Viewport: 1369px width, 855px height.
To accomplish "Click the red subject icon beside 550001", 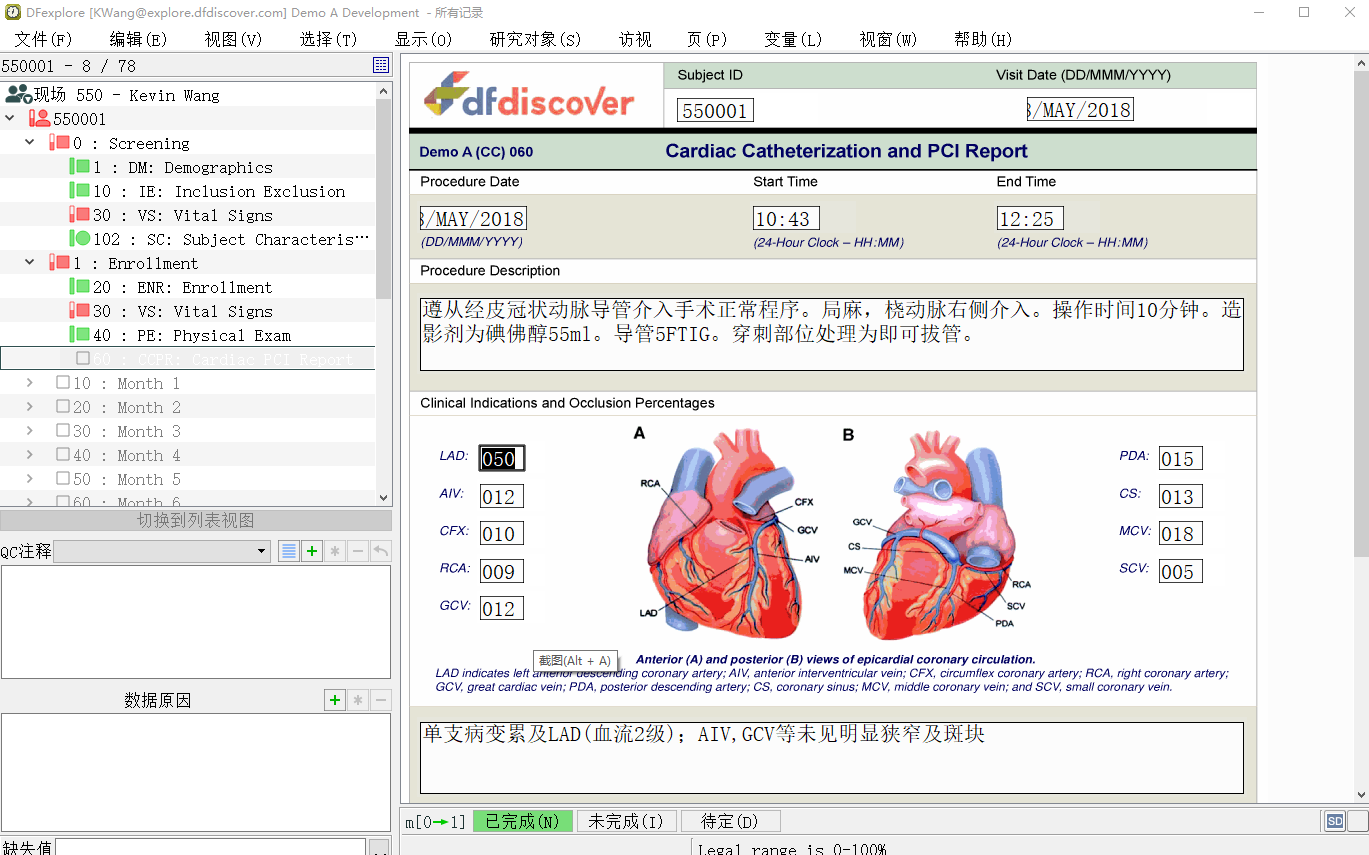I will [40, 119].
